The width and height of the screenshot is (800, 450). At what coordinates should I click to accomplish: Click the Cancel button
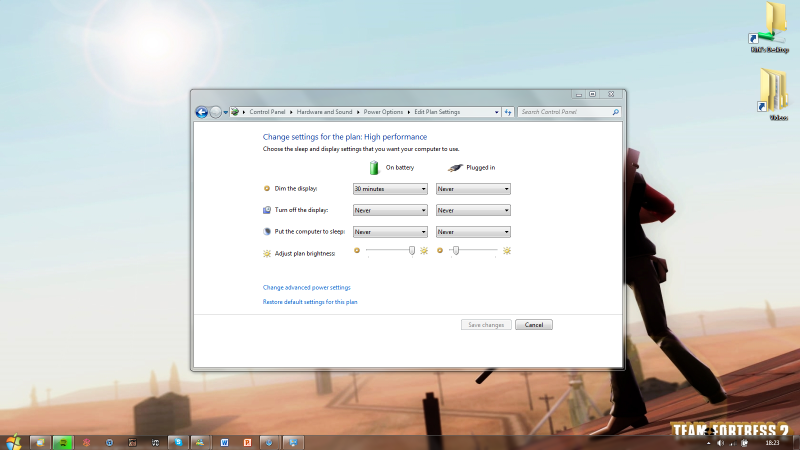tap(534, 324)
